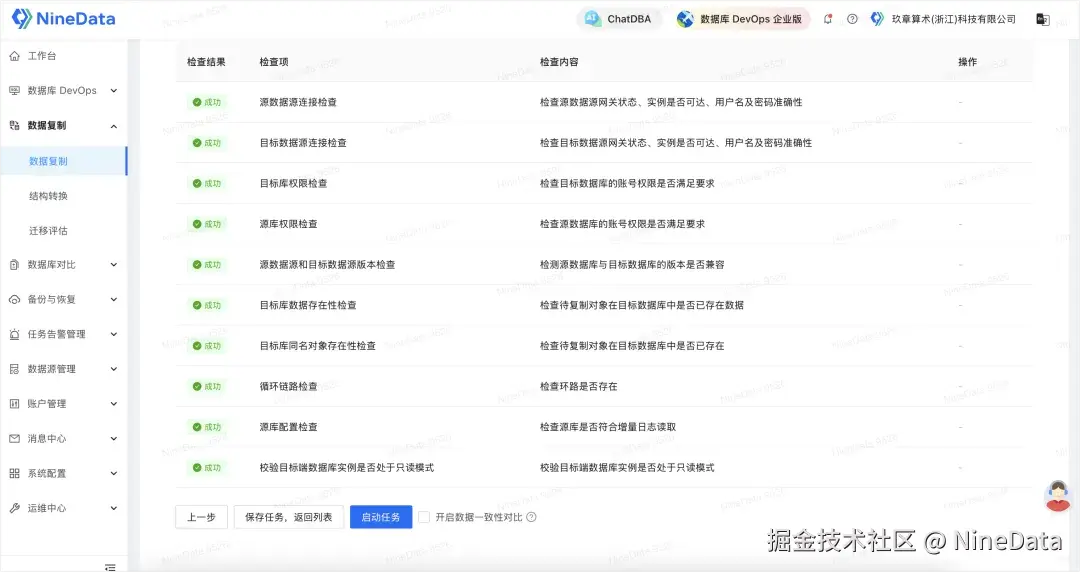Expand the 消息中心 menu chevron
Screen dimensions: 1080x572
click(x=114, y=439)
